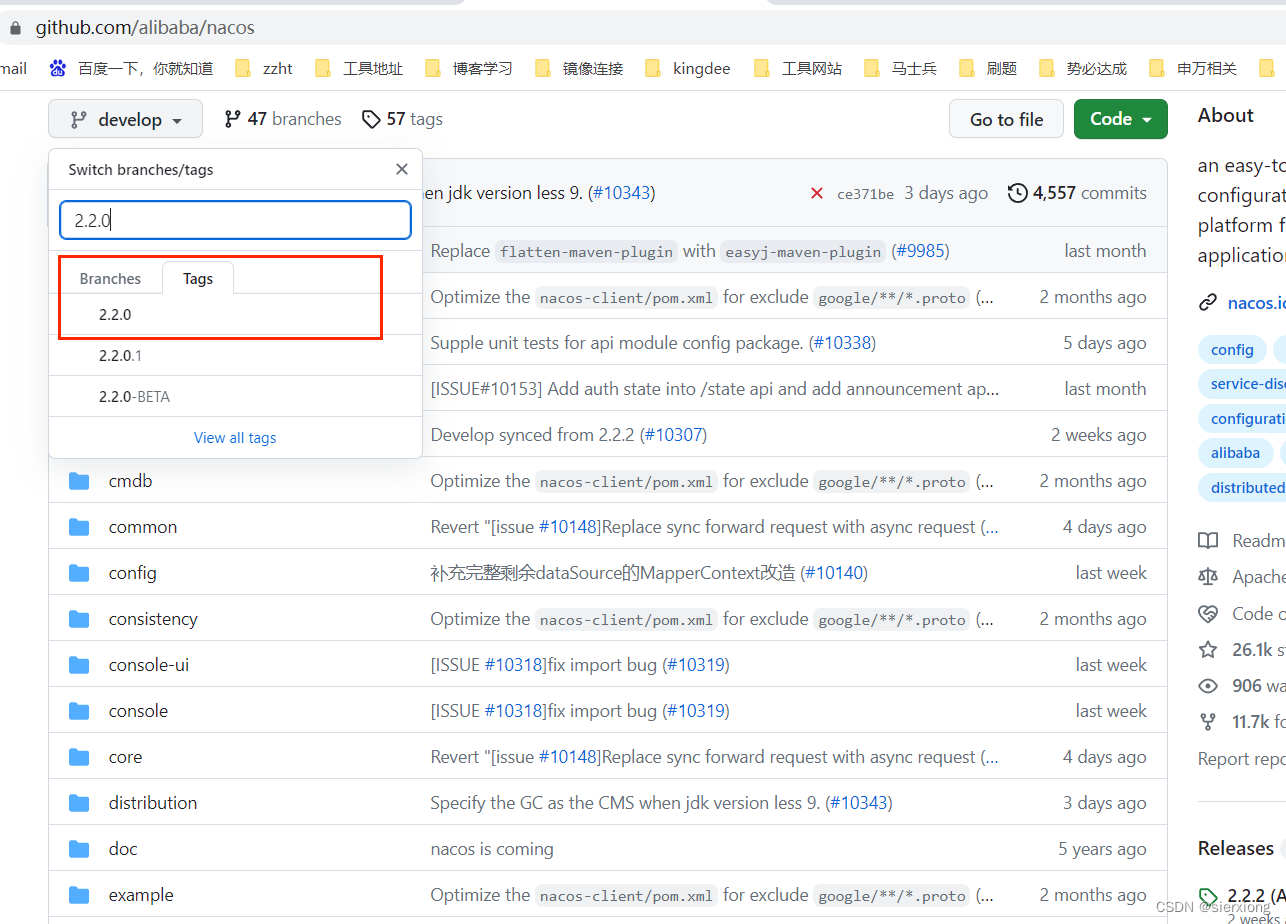This screenshot has width=1286, height=924.
Task: Open the 57 tags link
Action: pos(402,119)
